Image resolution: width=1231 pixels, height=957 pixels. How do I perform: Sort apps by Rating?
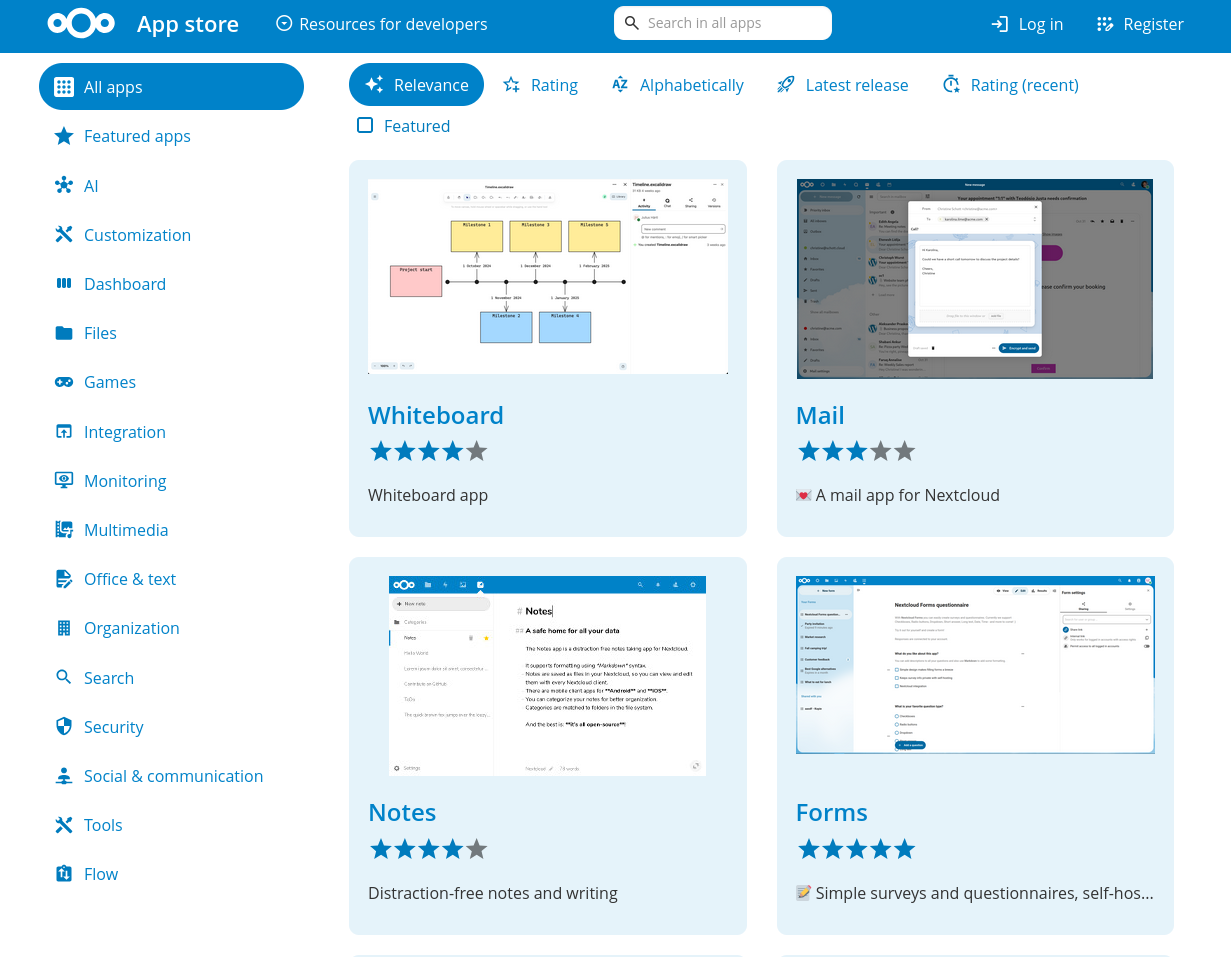click(540, 85)
